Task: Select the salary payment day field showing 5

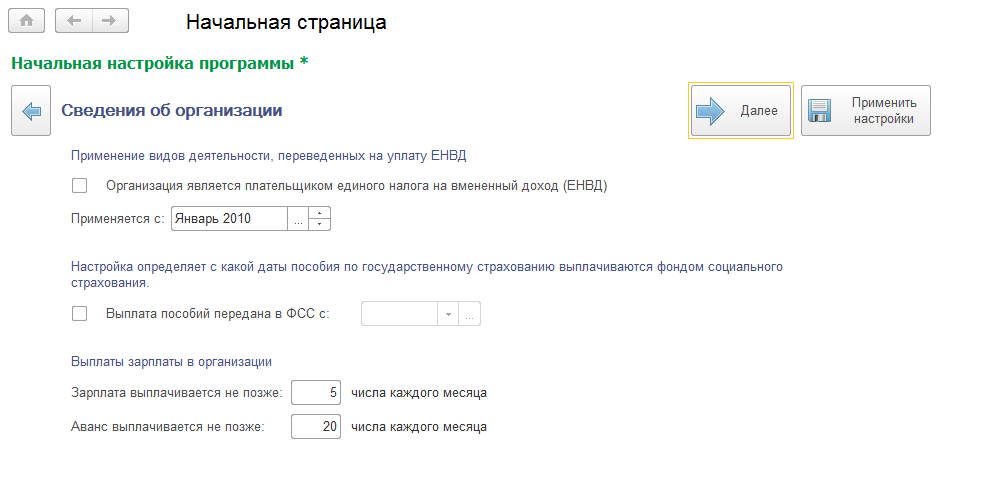Action: click(x=316, y=393)
